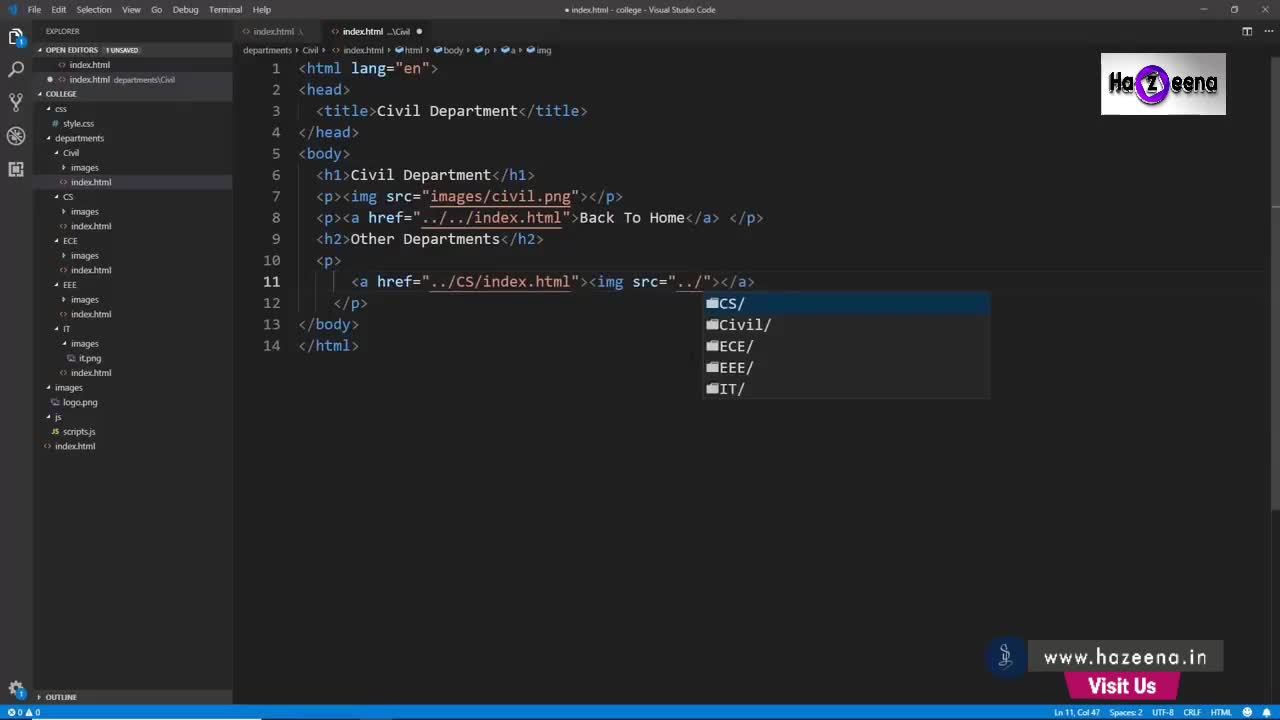1280x720 pixels.
Task: Collapse the COLLEGE folder section
Action: point(60,94)
